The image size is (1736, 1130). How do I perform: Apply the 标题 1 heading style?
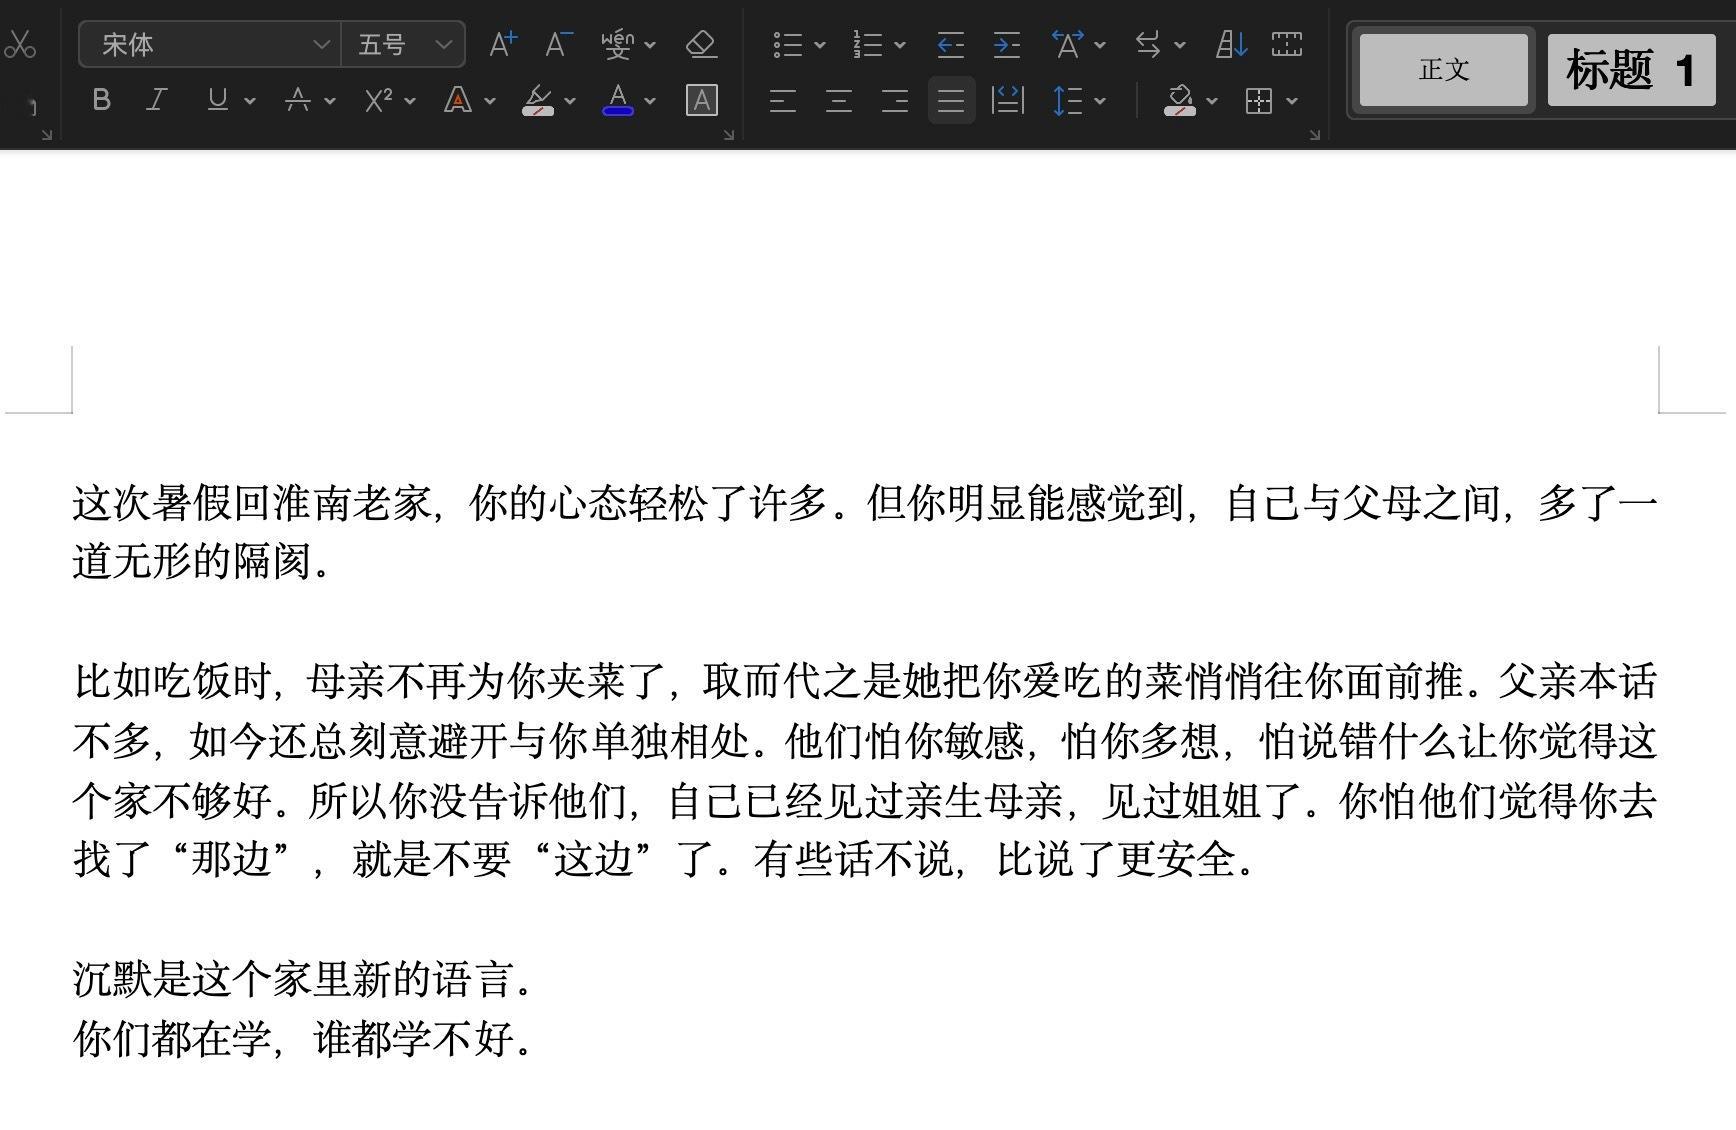tap(1631, 70)
